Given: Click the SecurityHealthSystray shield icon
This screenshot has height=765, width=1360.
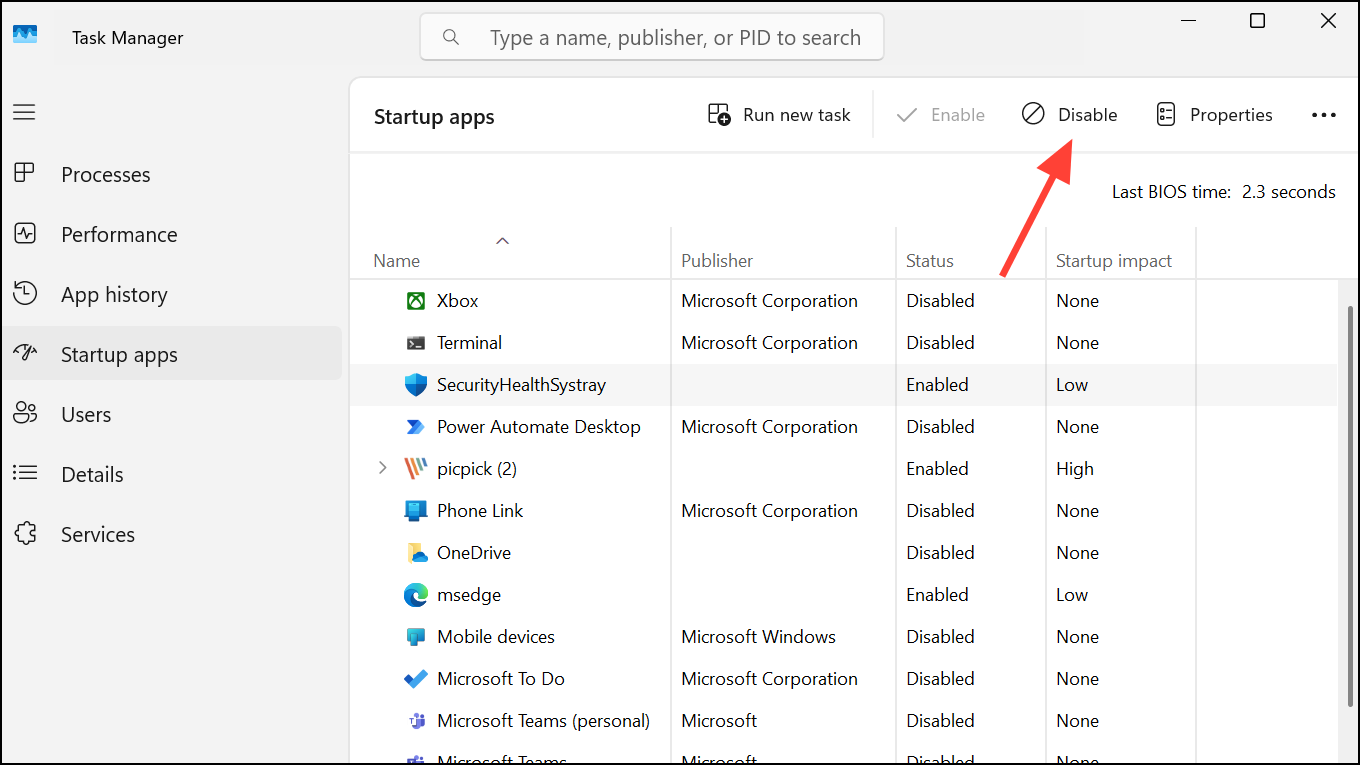Looking at the screenshot, I should point(414,384).
